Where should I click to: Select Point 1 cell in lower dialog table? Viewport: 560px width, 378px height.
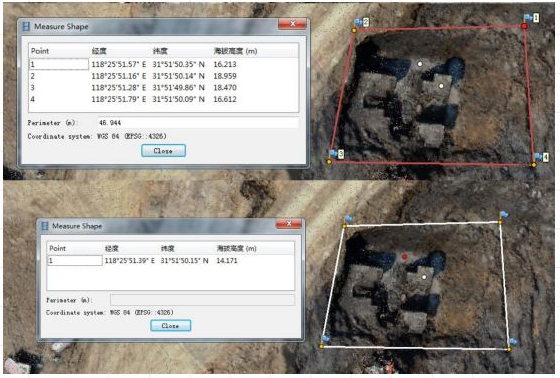(75, 260)
